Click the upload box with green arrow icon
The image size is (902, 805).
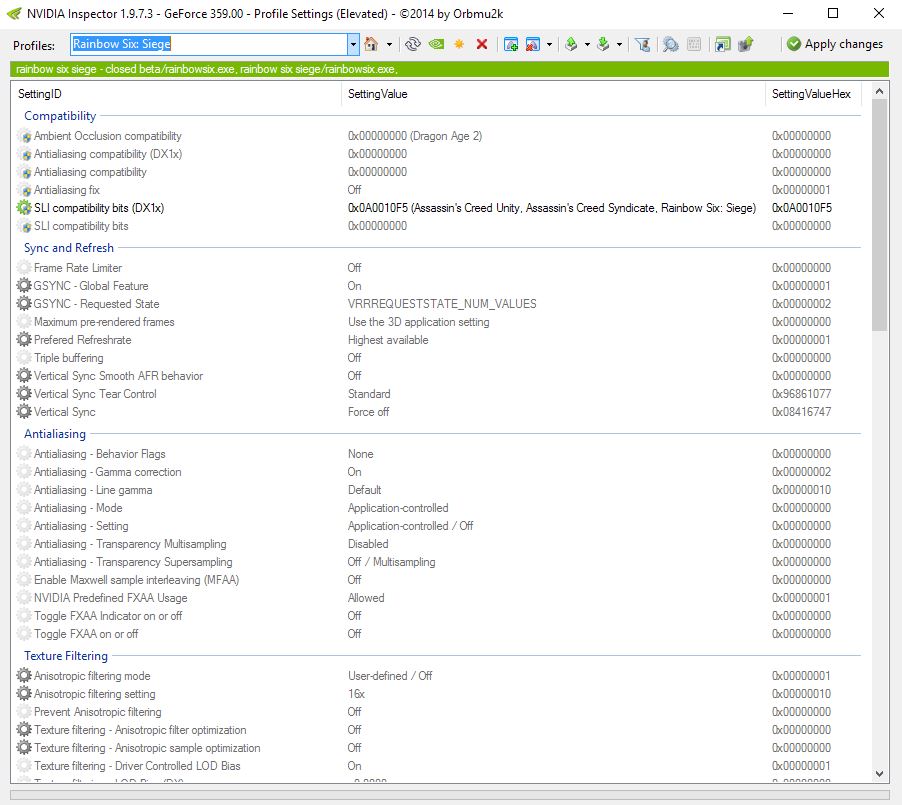click(746, 44)
